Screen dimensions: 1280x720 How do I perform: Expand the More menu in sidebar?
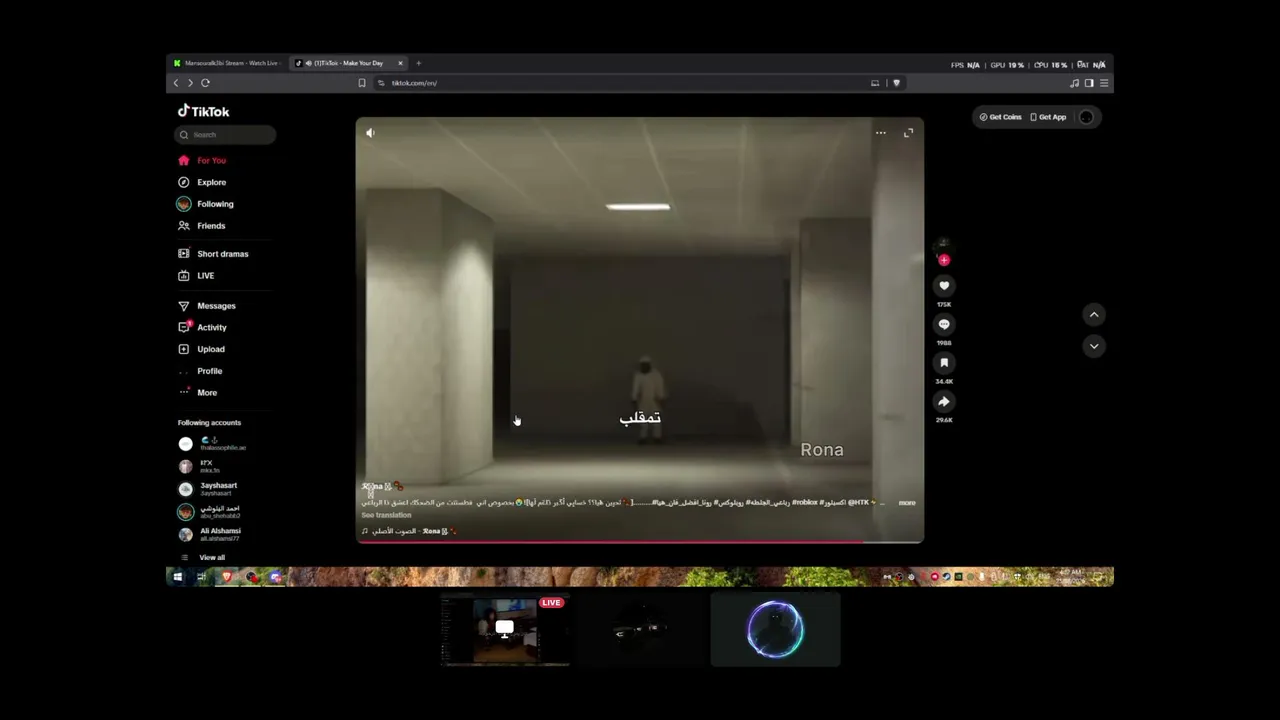[x=198, y=393]
